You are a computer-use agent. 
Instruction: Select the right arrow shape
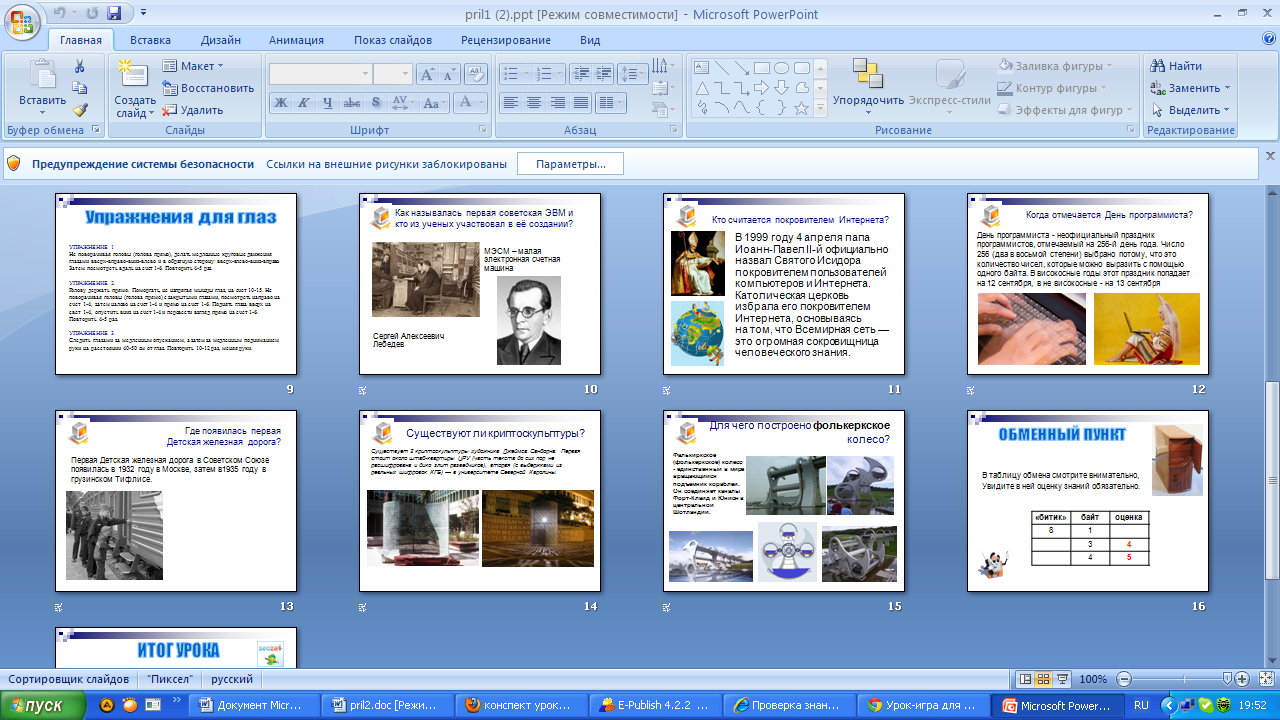[761, 88]
